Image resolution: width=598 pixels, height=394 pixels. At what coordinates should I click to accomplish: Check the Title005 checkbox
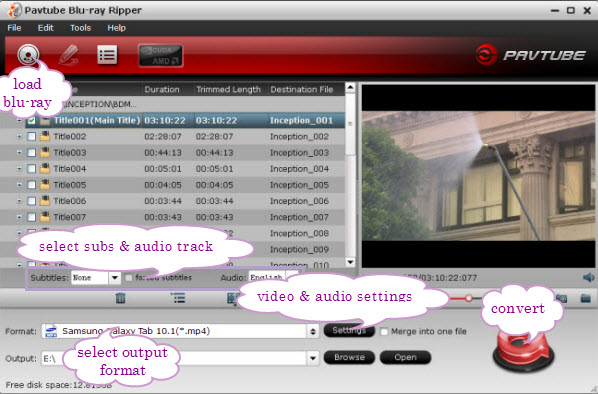[32, 185]
